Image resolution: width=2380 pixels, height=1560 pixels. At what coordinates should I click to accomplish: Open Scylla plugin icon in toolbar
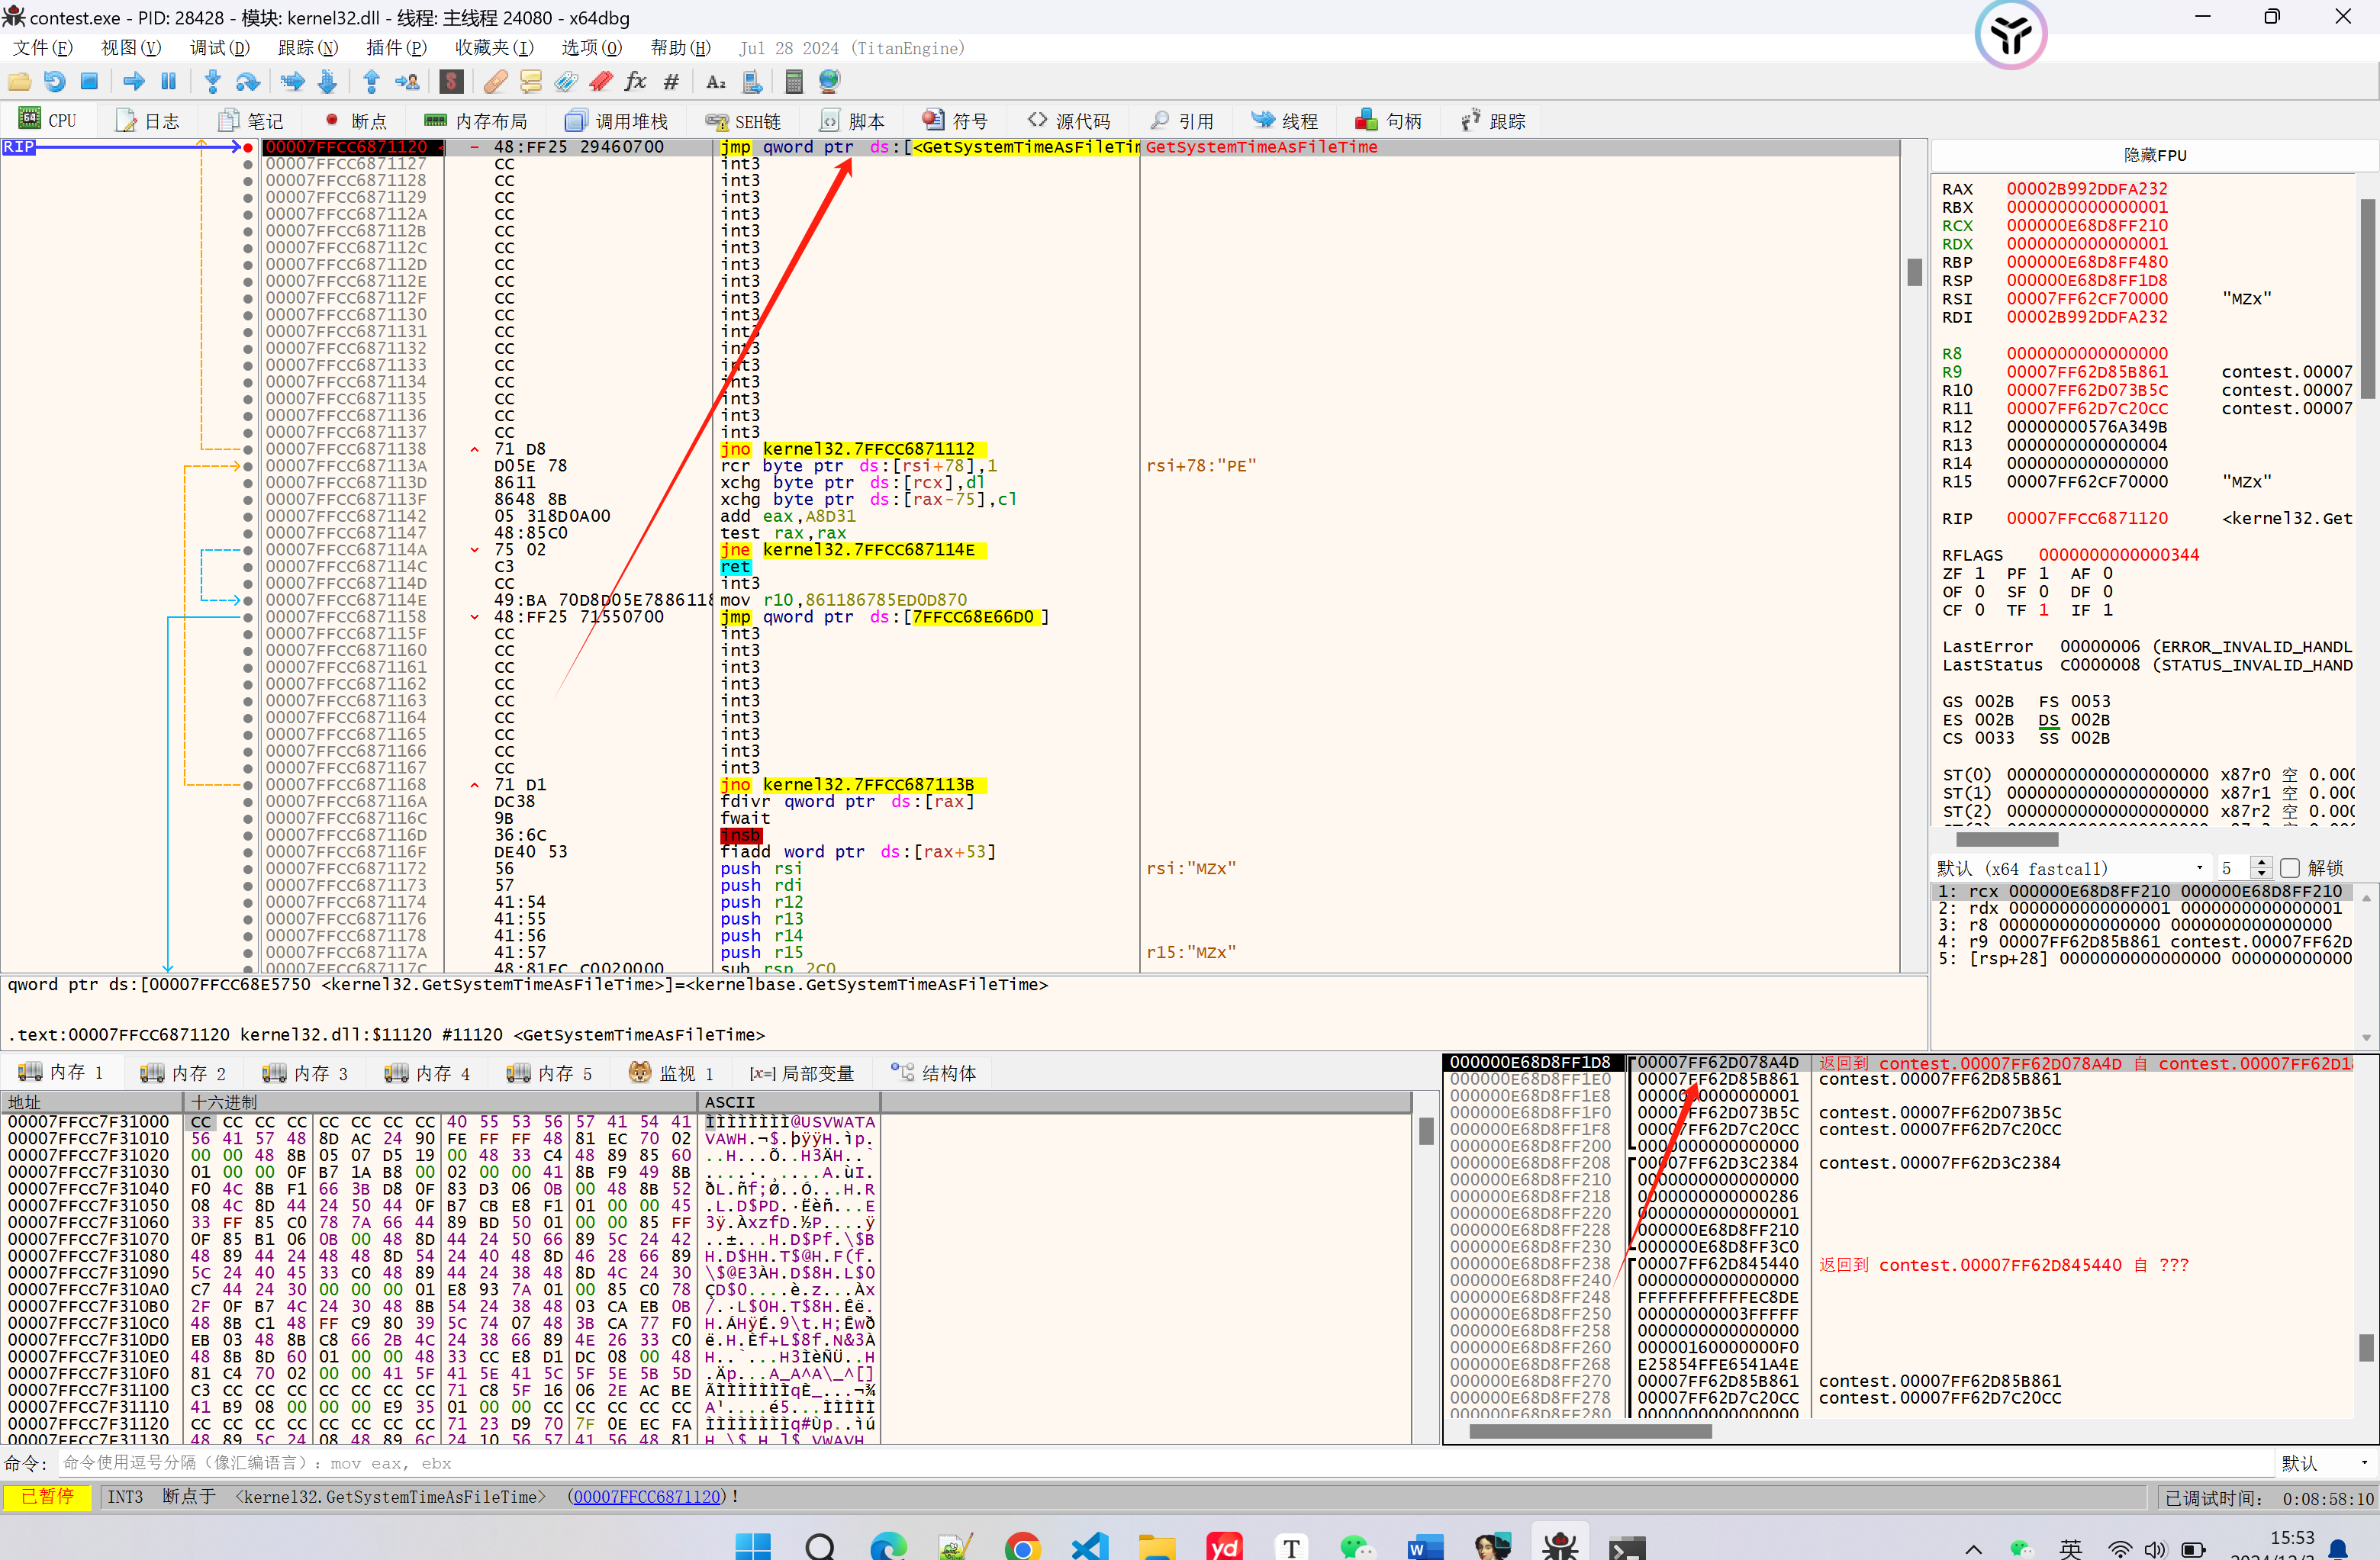click(x=451, y=82)
